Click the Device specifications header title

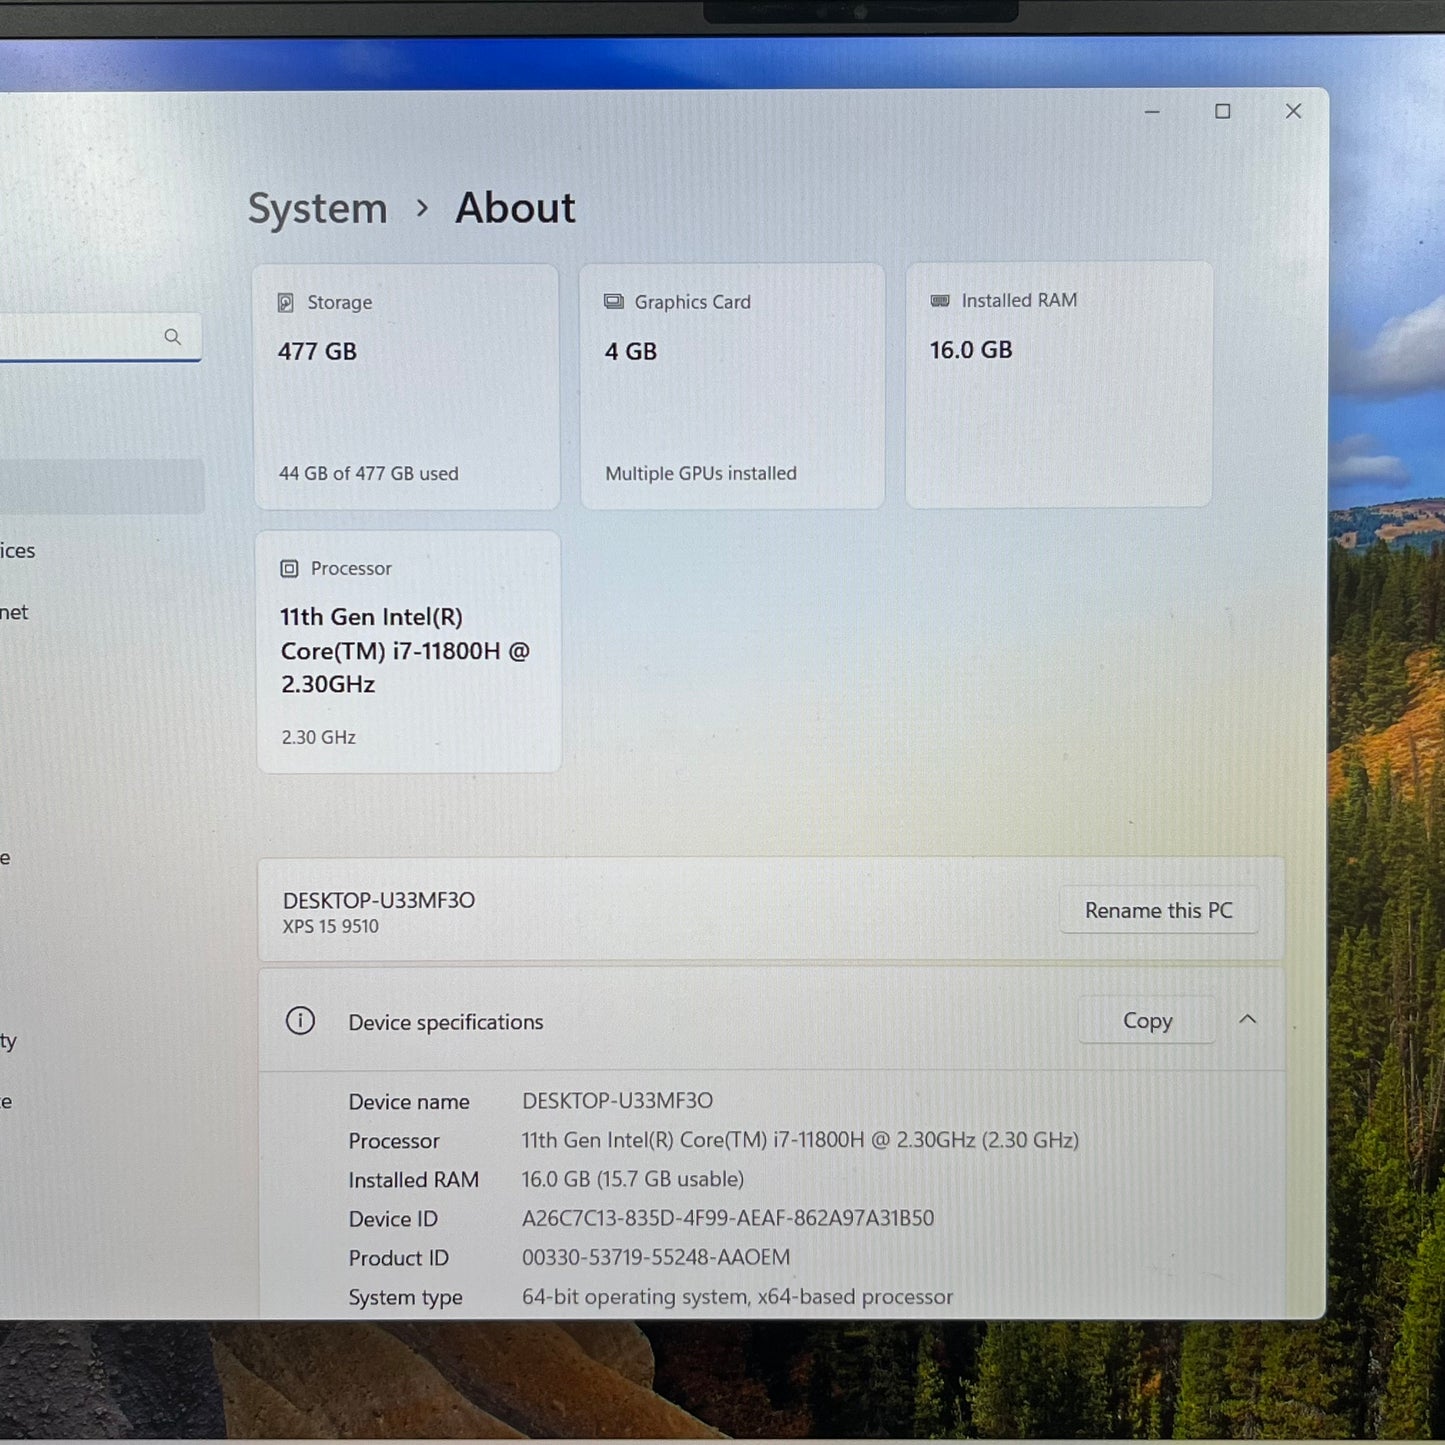tap(445, 1023)
